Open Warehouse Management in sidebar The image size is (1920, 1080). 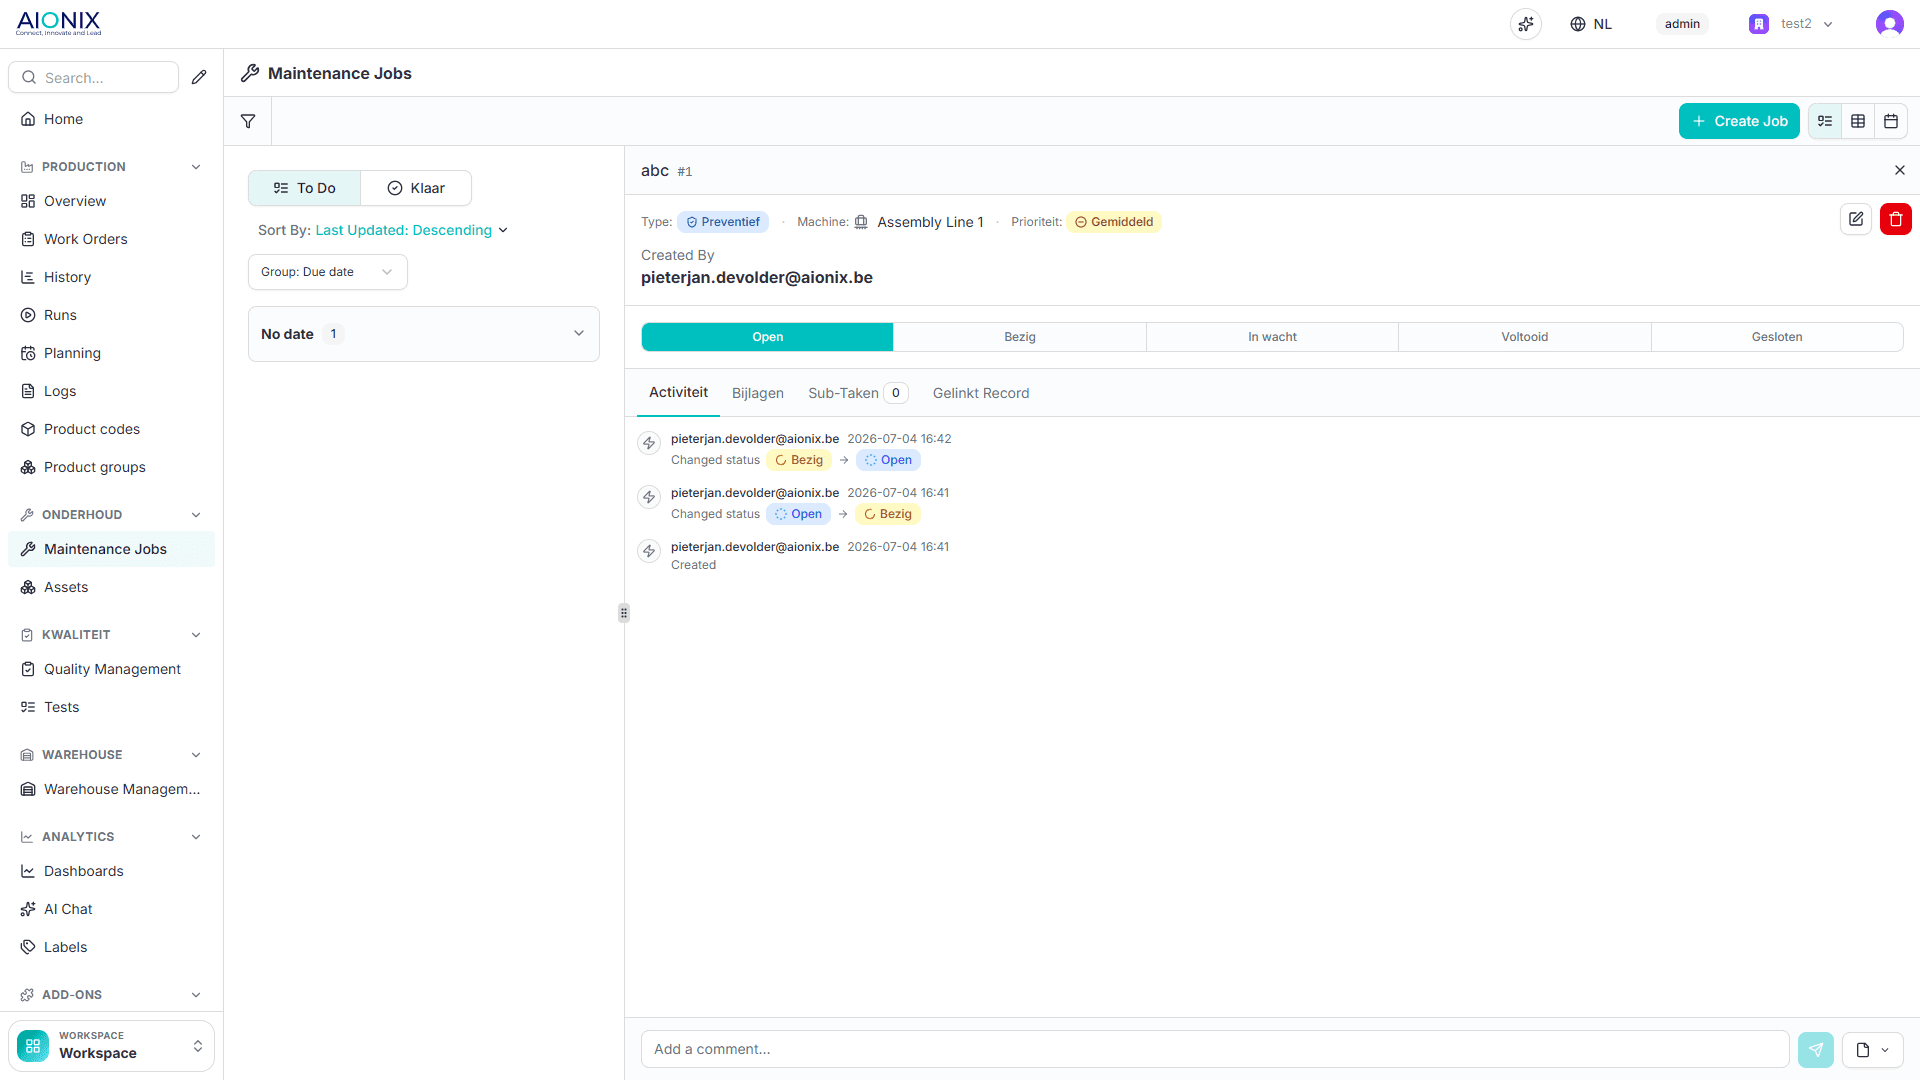click(x=111, y=789)
